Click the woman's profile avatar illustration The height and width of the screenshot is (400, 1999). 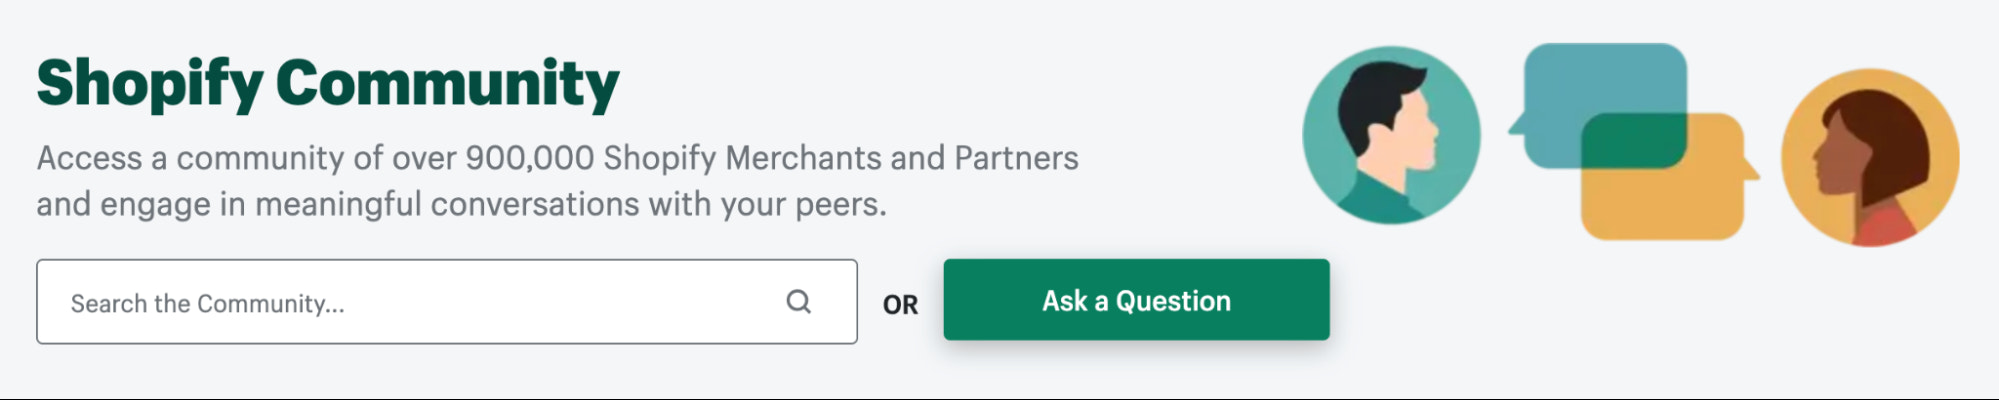click(1869, 157)
